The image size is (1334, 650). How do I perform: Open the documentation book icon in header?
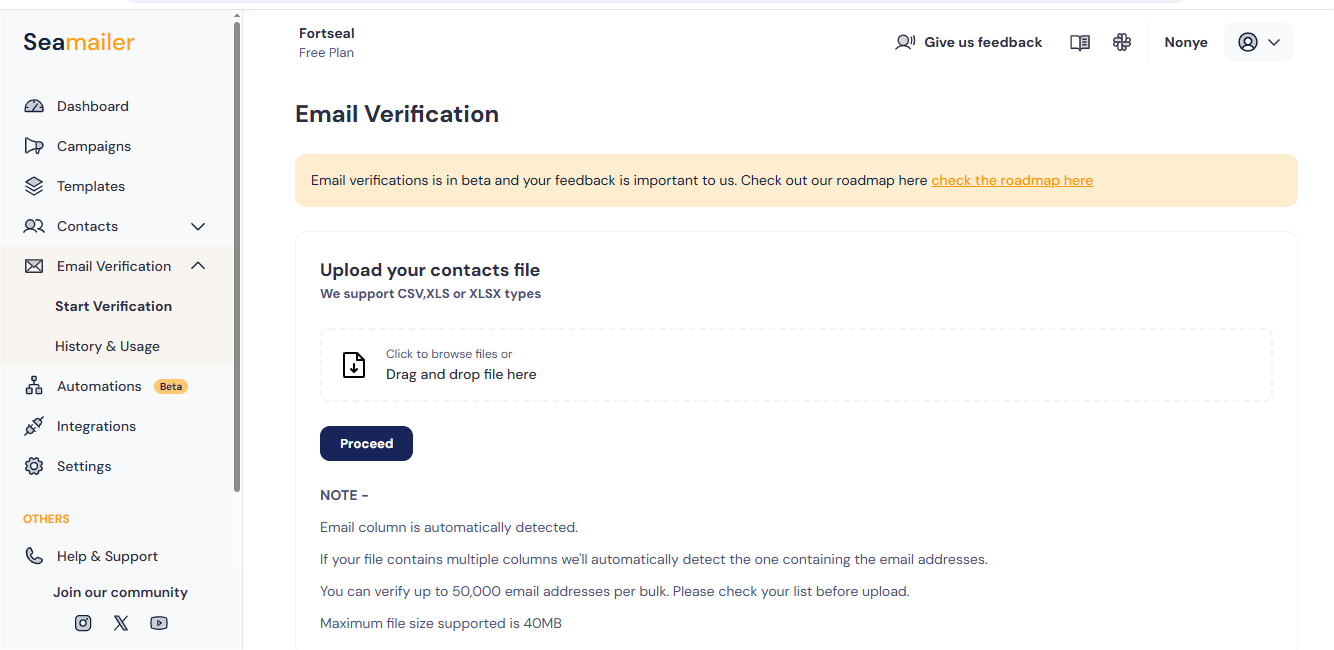point(1080,42)
